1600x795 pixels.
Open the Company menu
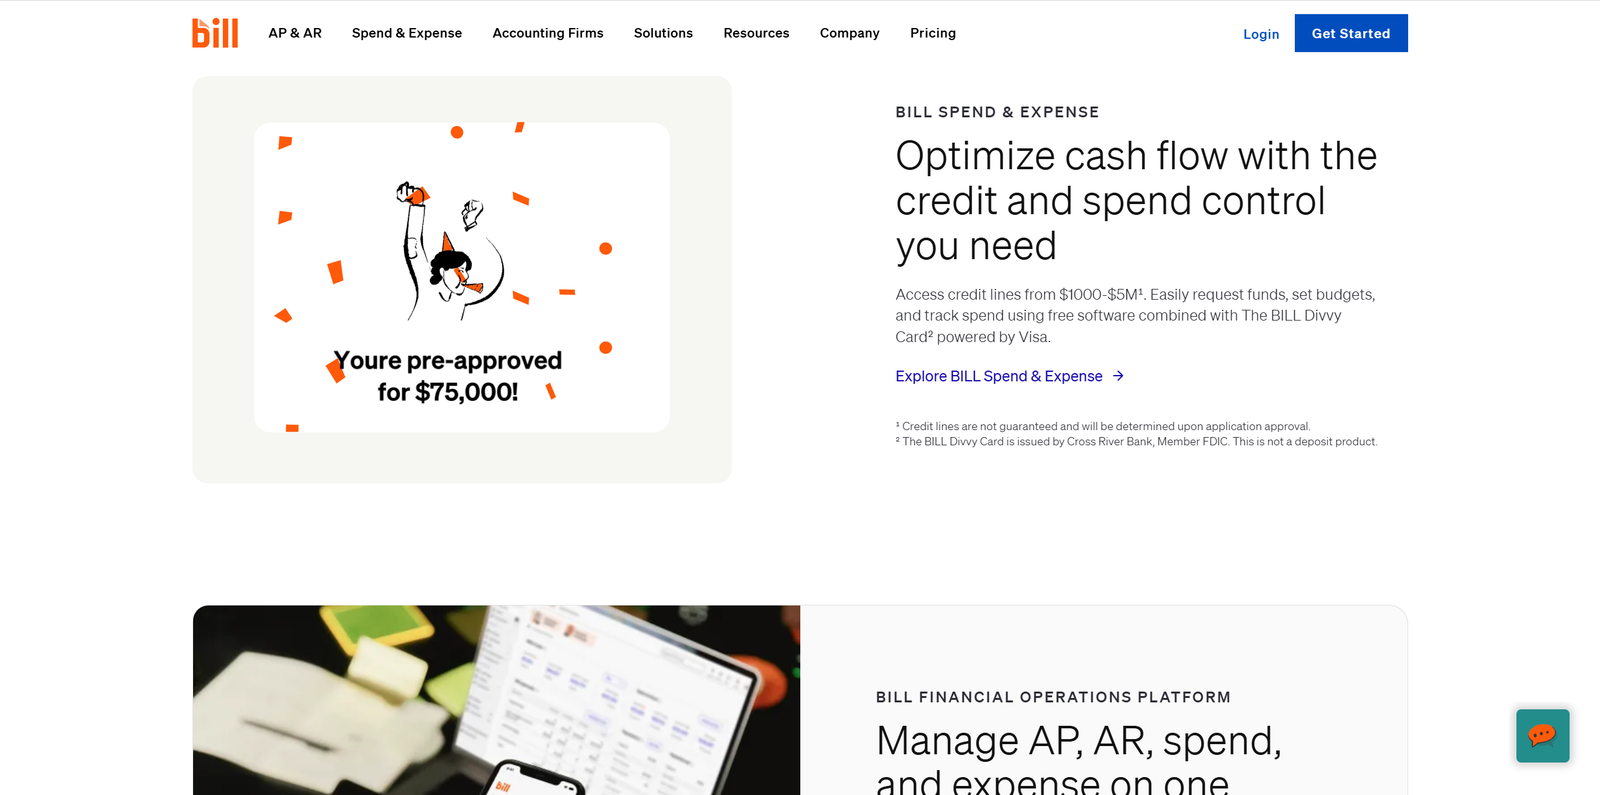[x=849, y=33]
